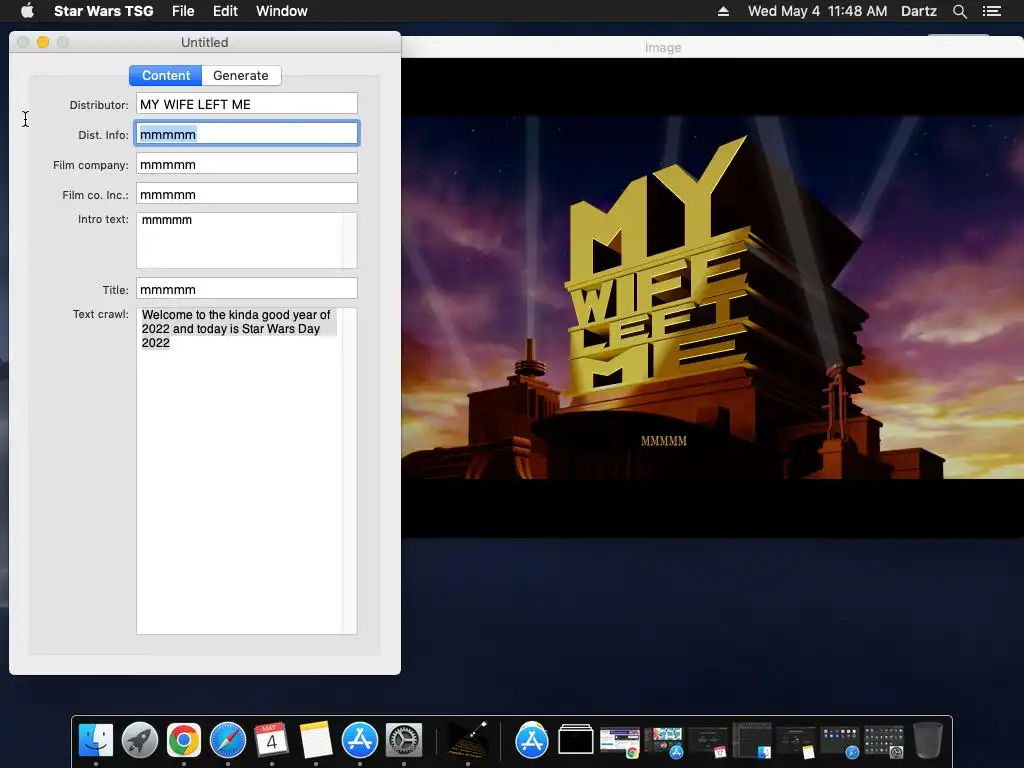The height and width of the screenshot is (768, 1024).
Task: Select the Title input field
Action: pos(247,289)
